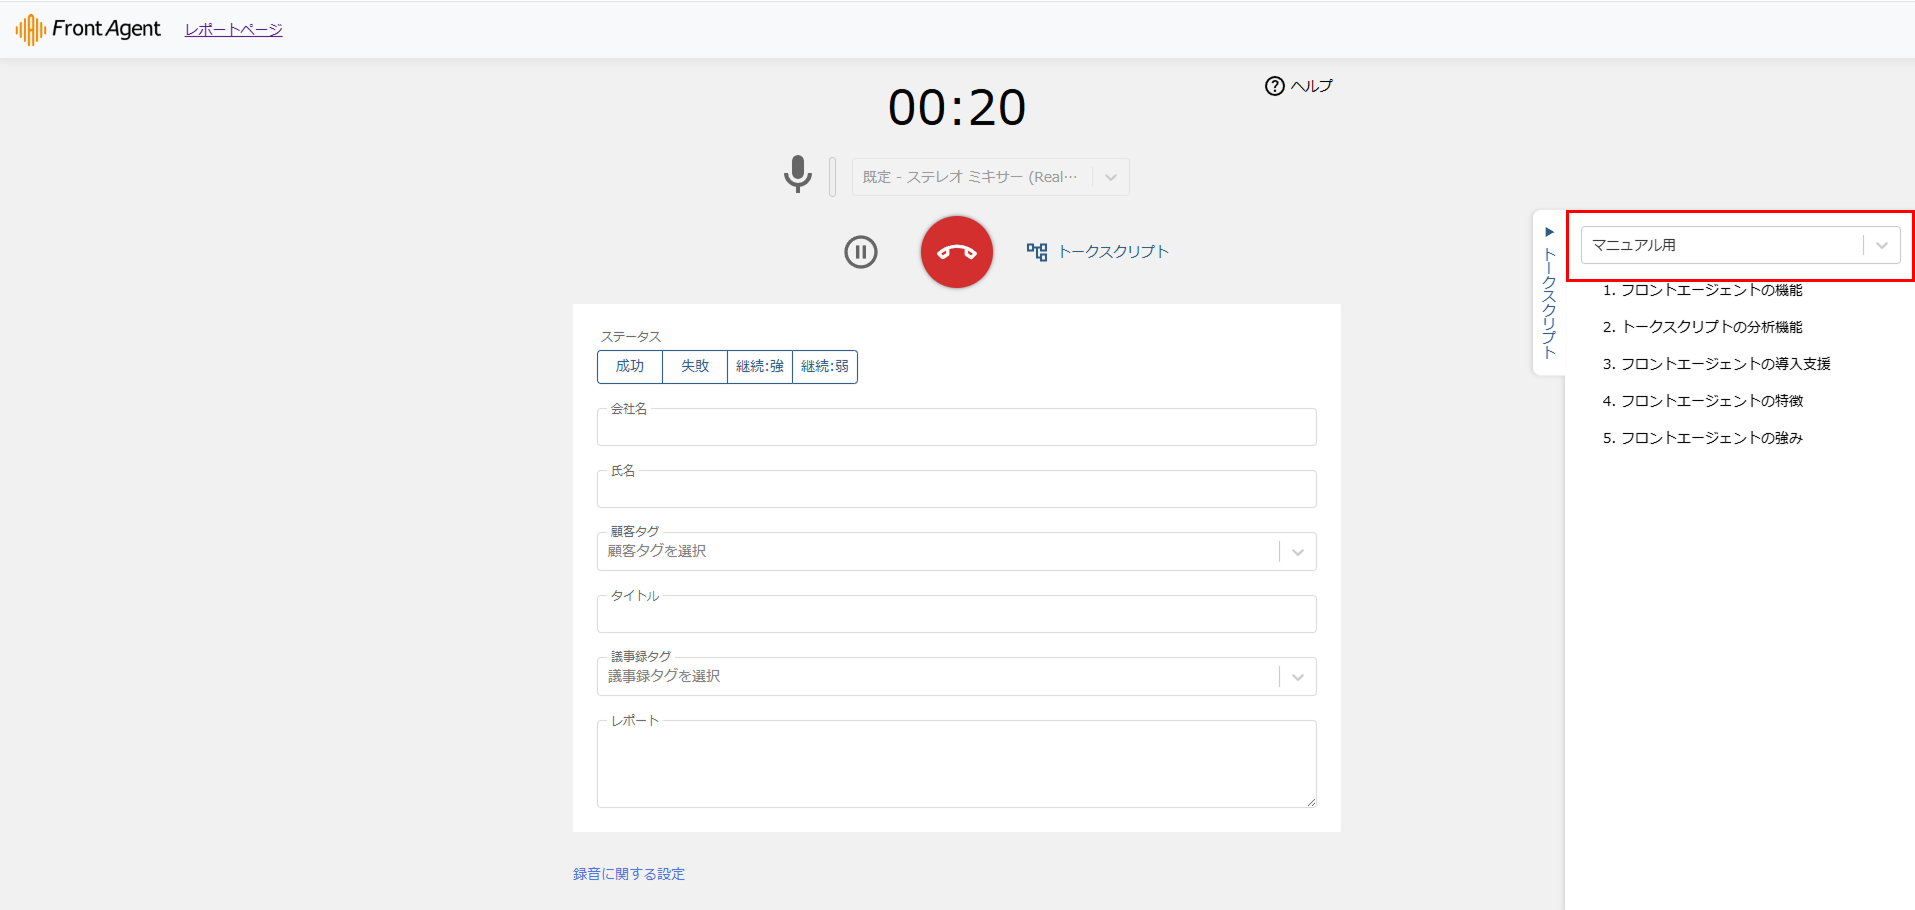This screenshot has width=1915, height=910.
Task: Expand the 議事録タグ selection dropdown
Action: click(x=1297, y=677)
